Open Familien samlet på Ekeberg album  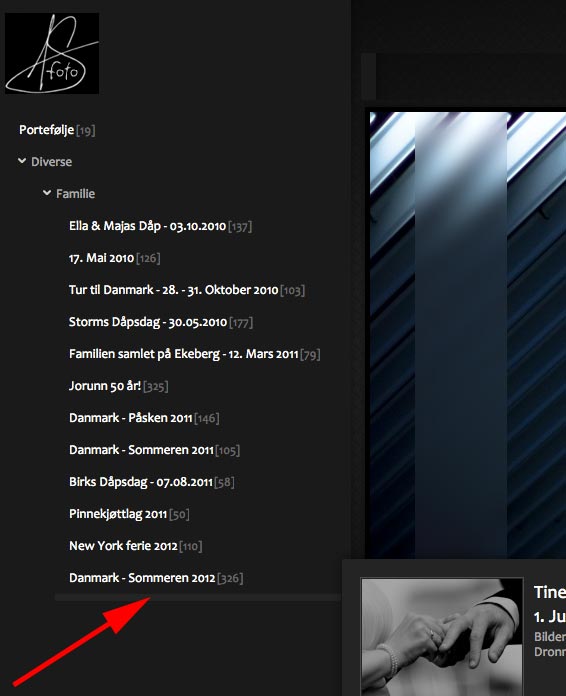(183, 354)
